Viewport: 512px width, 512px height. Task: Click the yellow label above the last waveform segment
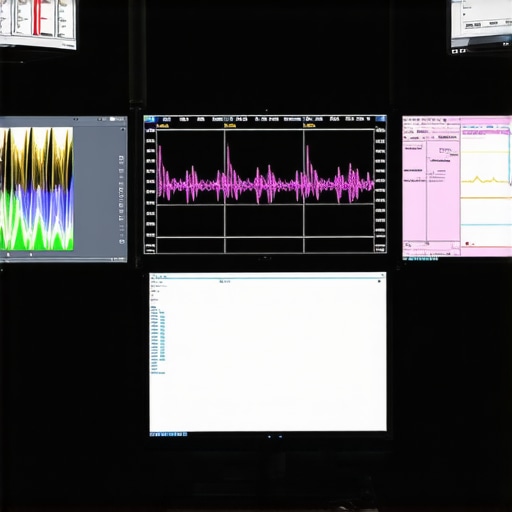point(309,126)
